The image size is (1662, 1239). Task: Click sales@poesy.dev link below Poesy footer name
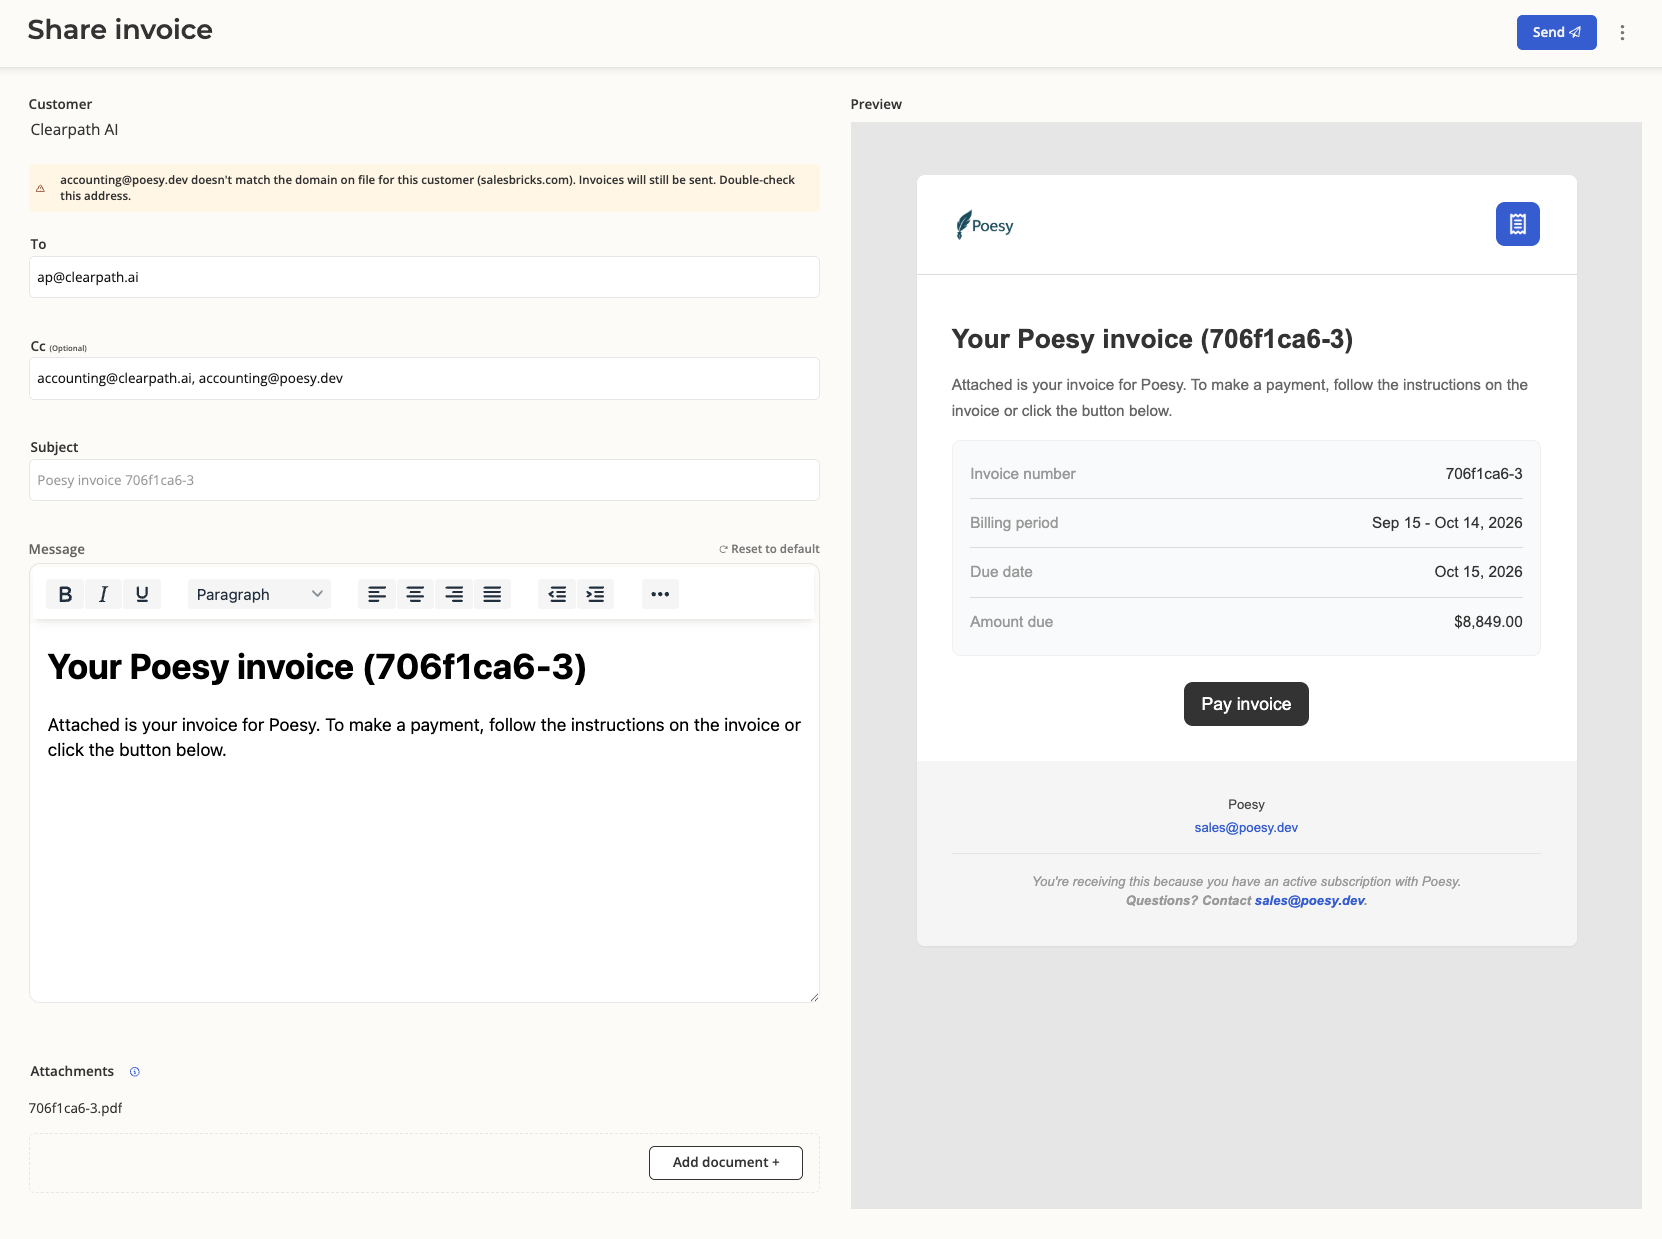[1246, 828]
